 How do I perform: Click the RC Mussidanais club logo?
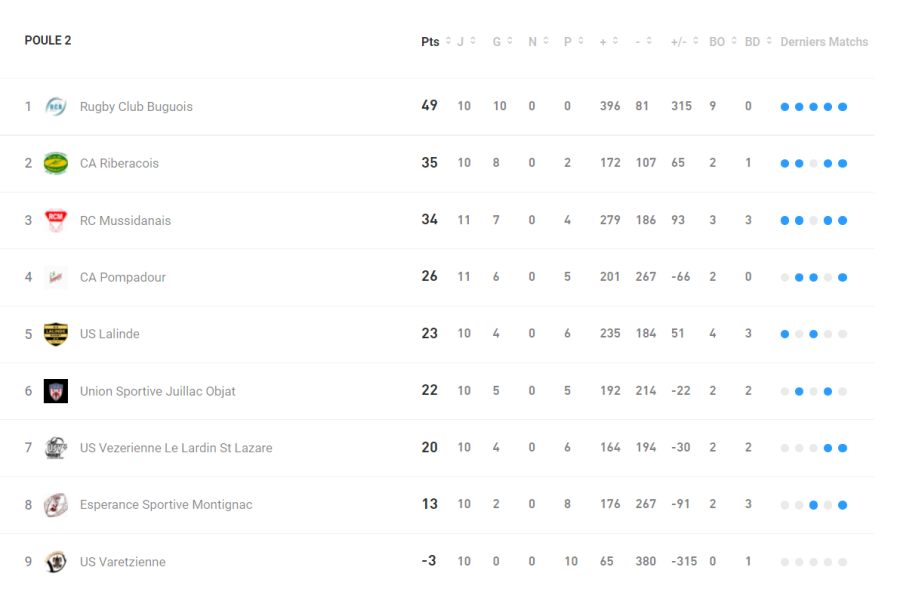click(56, 220)
